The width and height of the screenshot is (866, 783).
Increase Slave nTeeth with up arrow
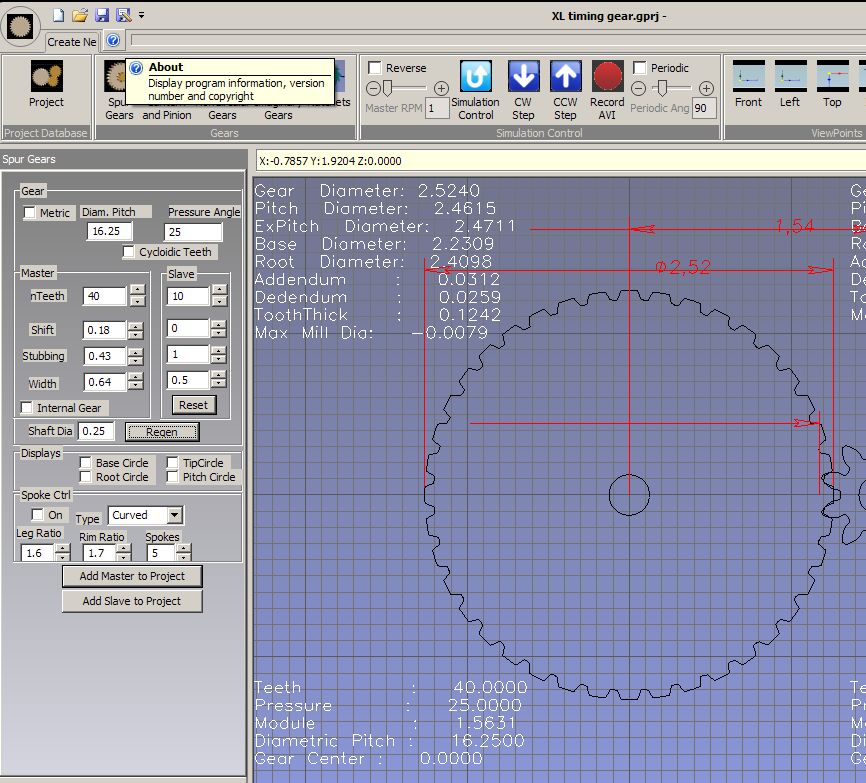click(x=219, y=290)
